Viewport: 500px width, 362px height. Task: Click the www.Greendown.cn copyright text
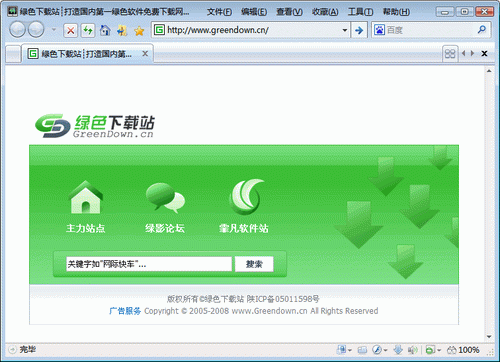coord(269,311)
